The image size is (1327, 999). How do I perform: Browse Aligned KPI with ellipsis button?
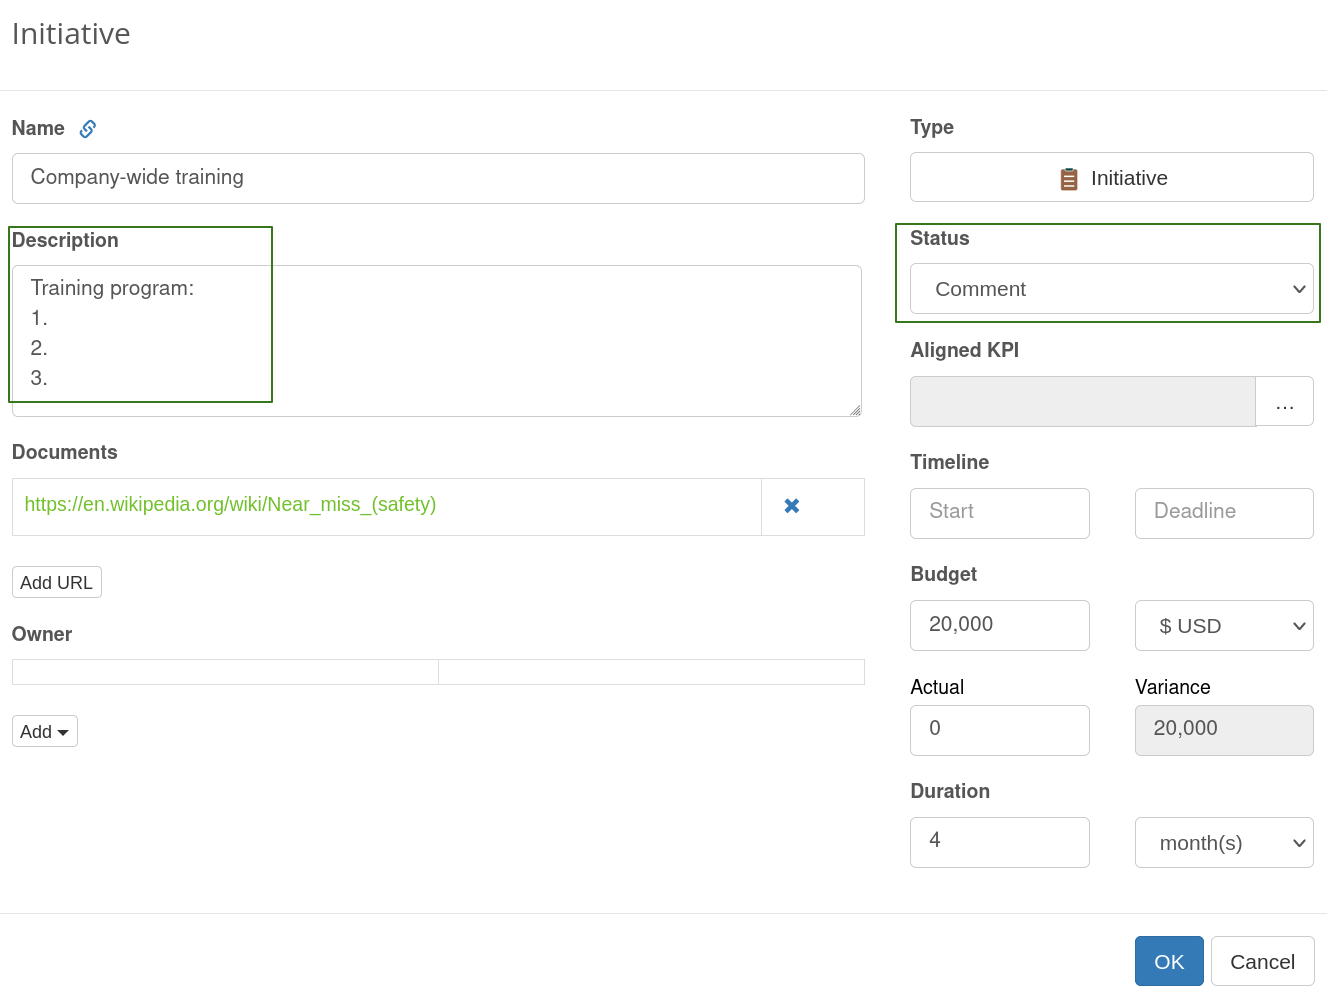[x=1284, y=402]
